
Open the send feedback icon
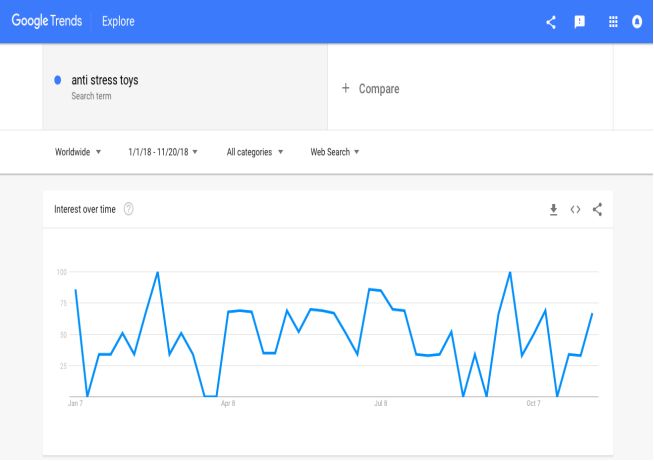579,22
